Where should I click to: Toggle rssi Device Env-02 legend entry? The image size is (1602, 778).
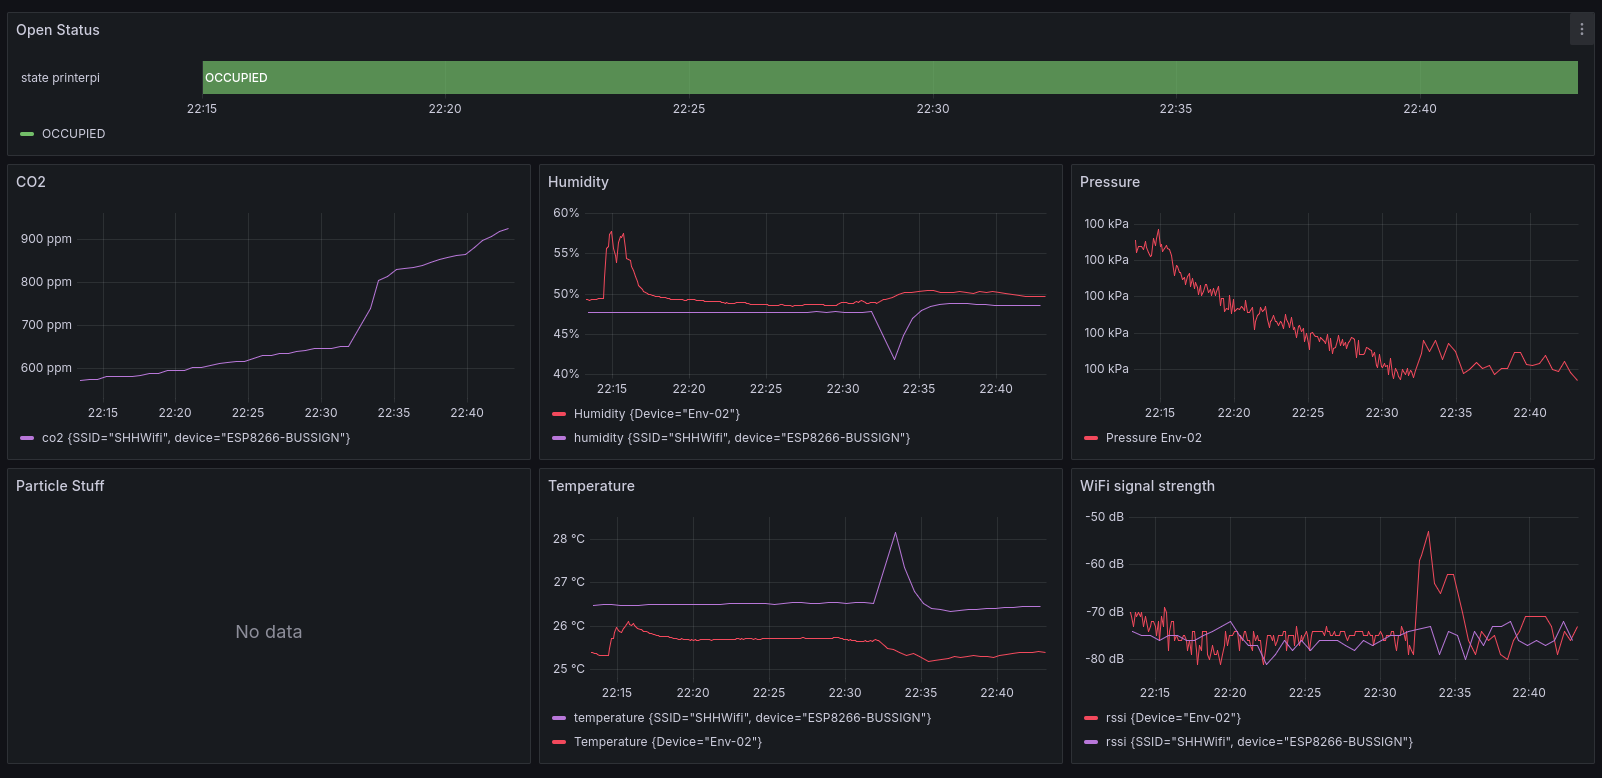(x=1174, y=718)
